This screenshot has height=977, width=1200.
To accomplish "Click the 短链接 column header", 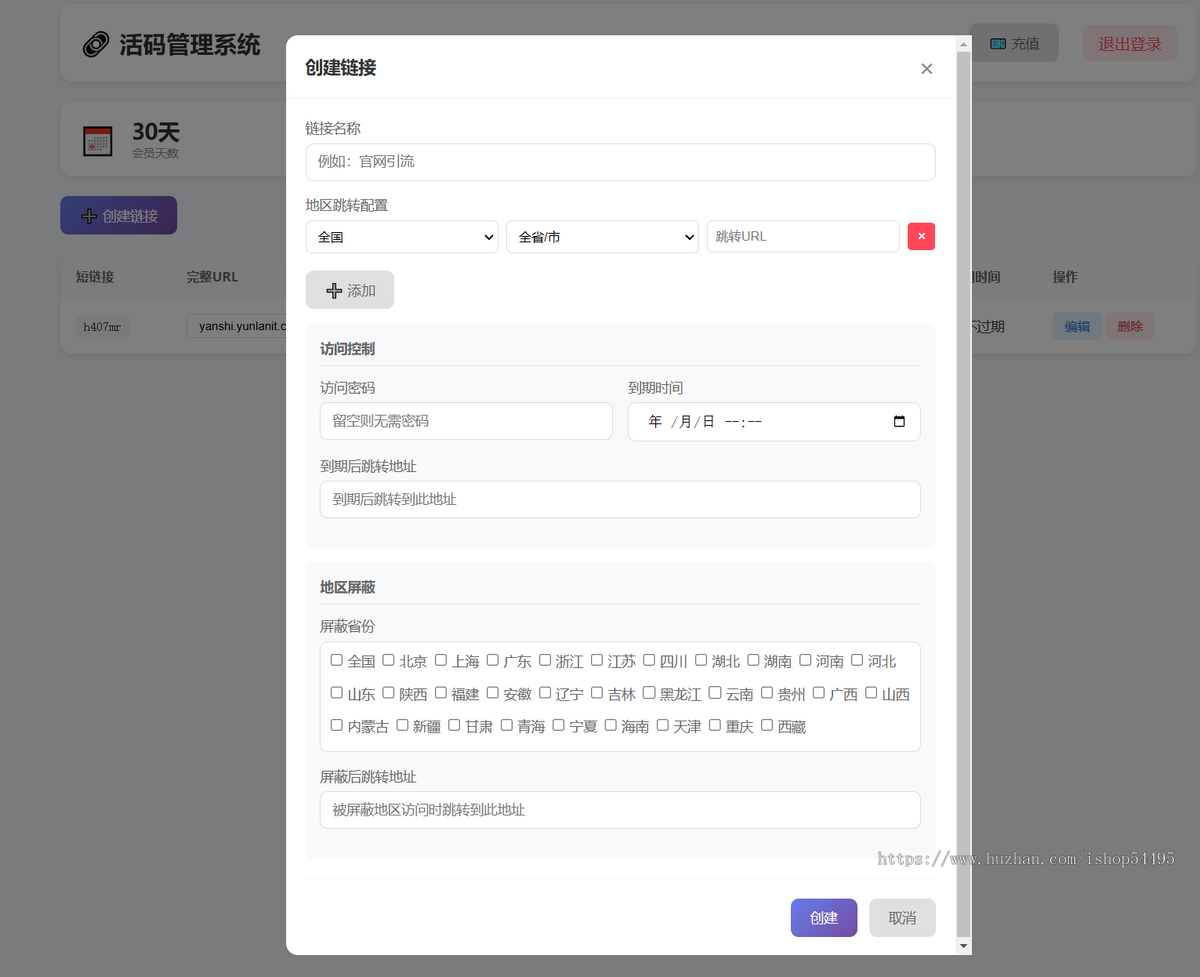I will [x=95, y=277].
